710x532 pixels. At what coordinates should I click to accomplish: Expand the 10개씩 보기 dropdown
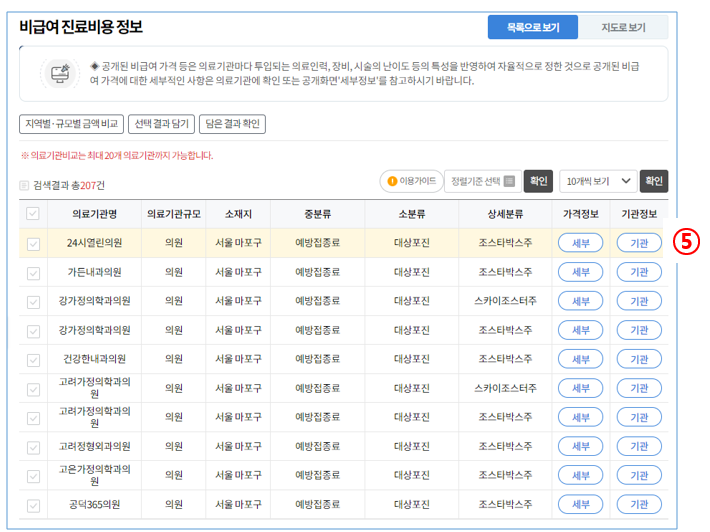[x=598, y=181]
